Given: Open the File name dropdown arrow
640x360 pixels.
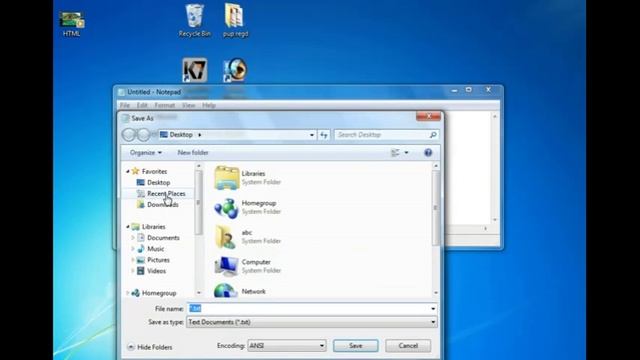Looking at the screenshot, I should 433,309.
